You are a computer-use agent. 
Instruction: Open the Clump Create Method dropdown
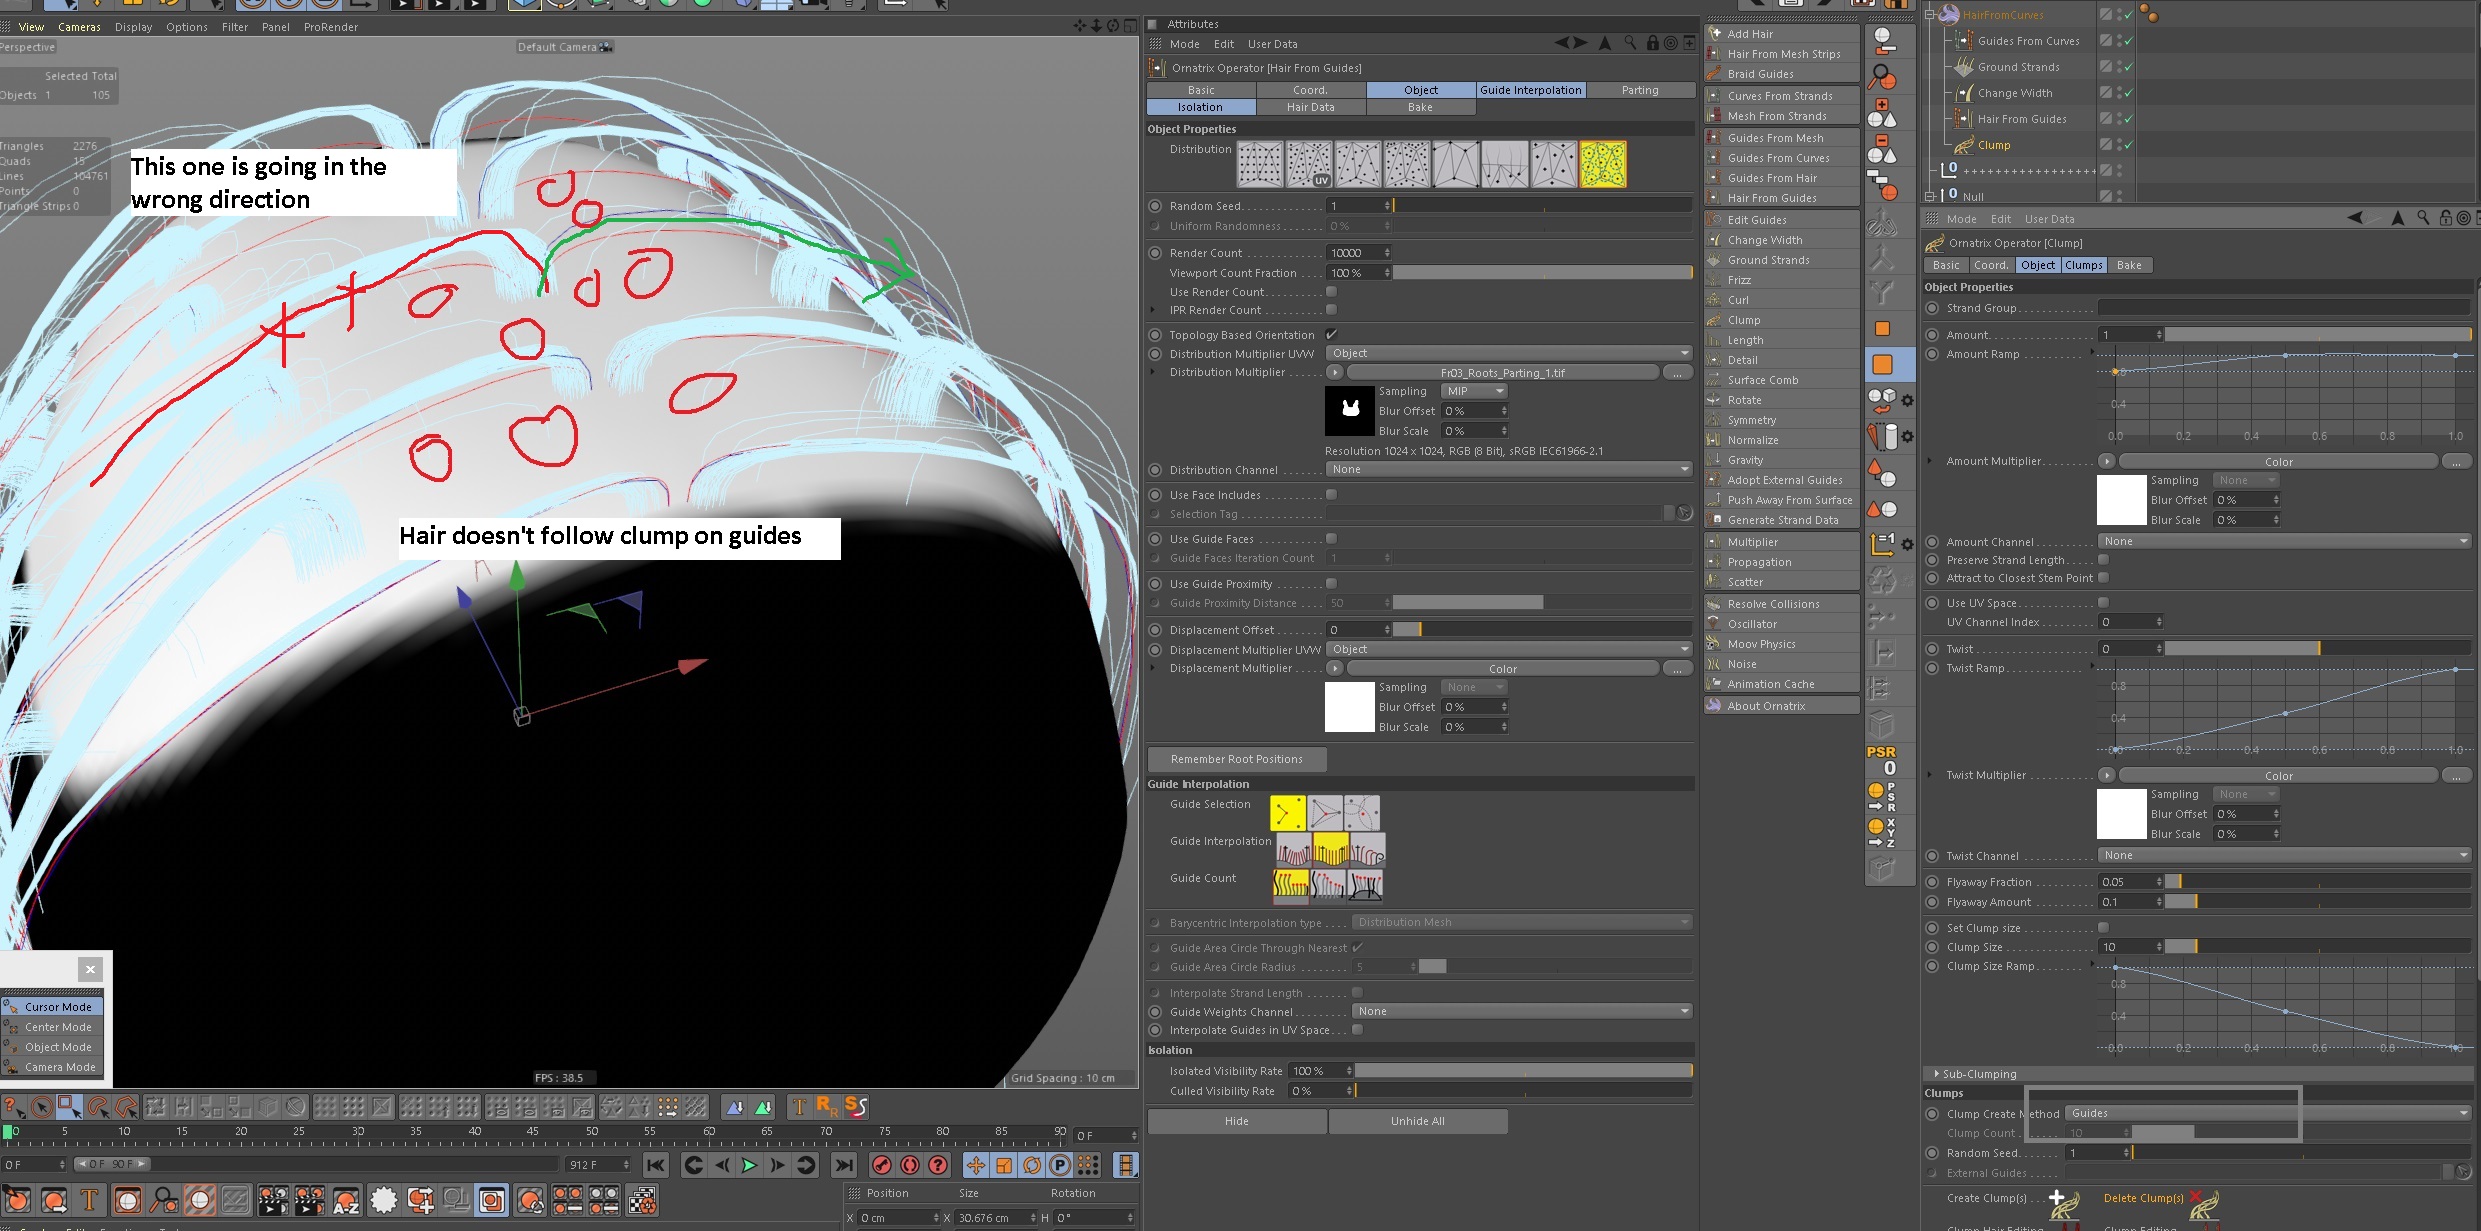(x=2268, y=1113)
